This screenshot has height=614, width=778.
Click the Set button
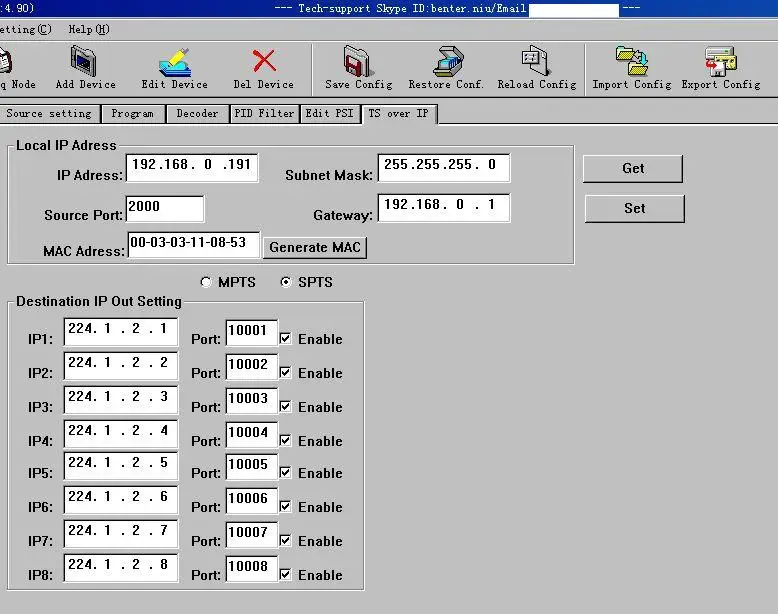coord(634,208)
